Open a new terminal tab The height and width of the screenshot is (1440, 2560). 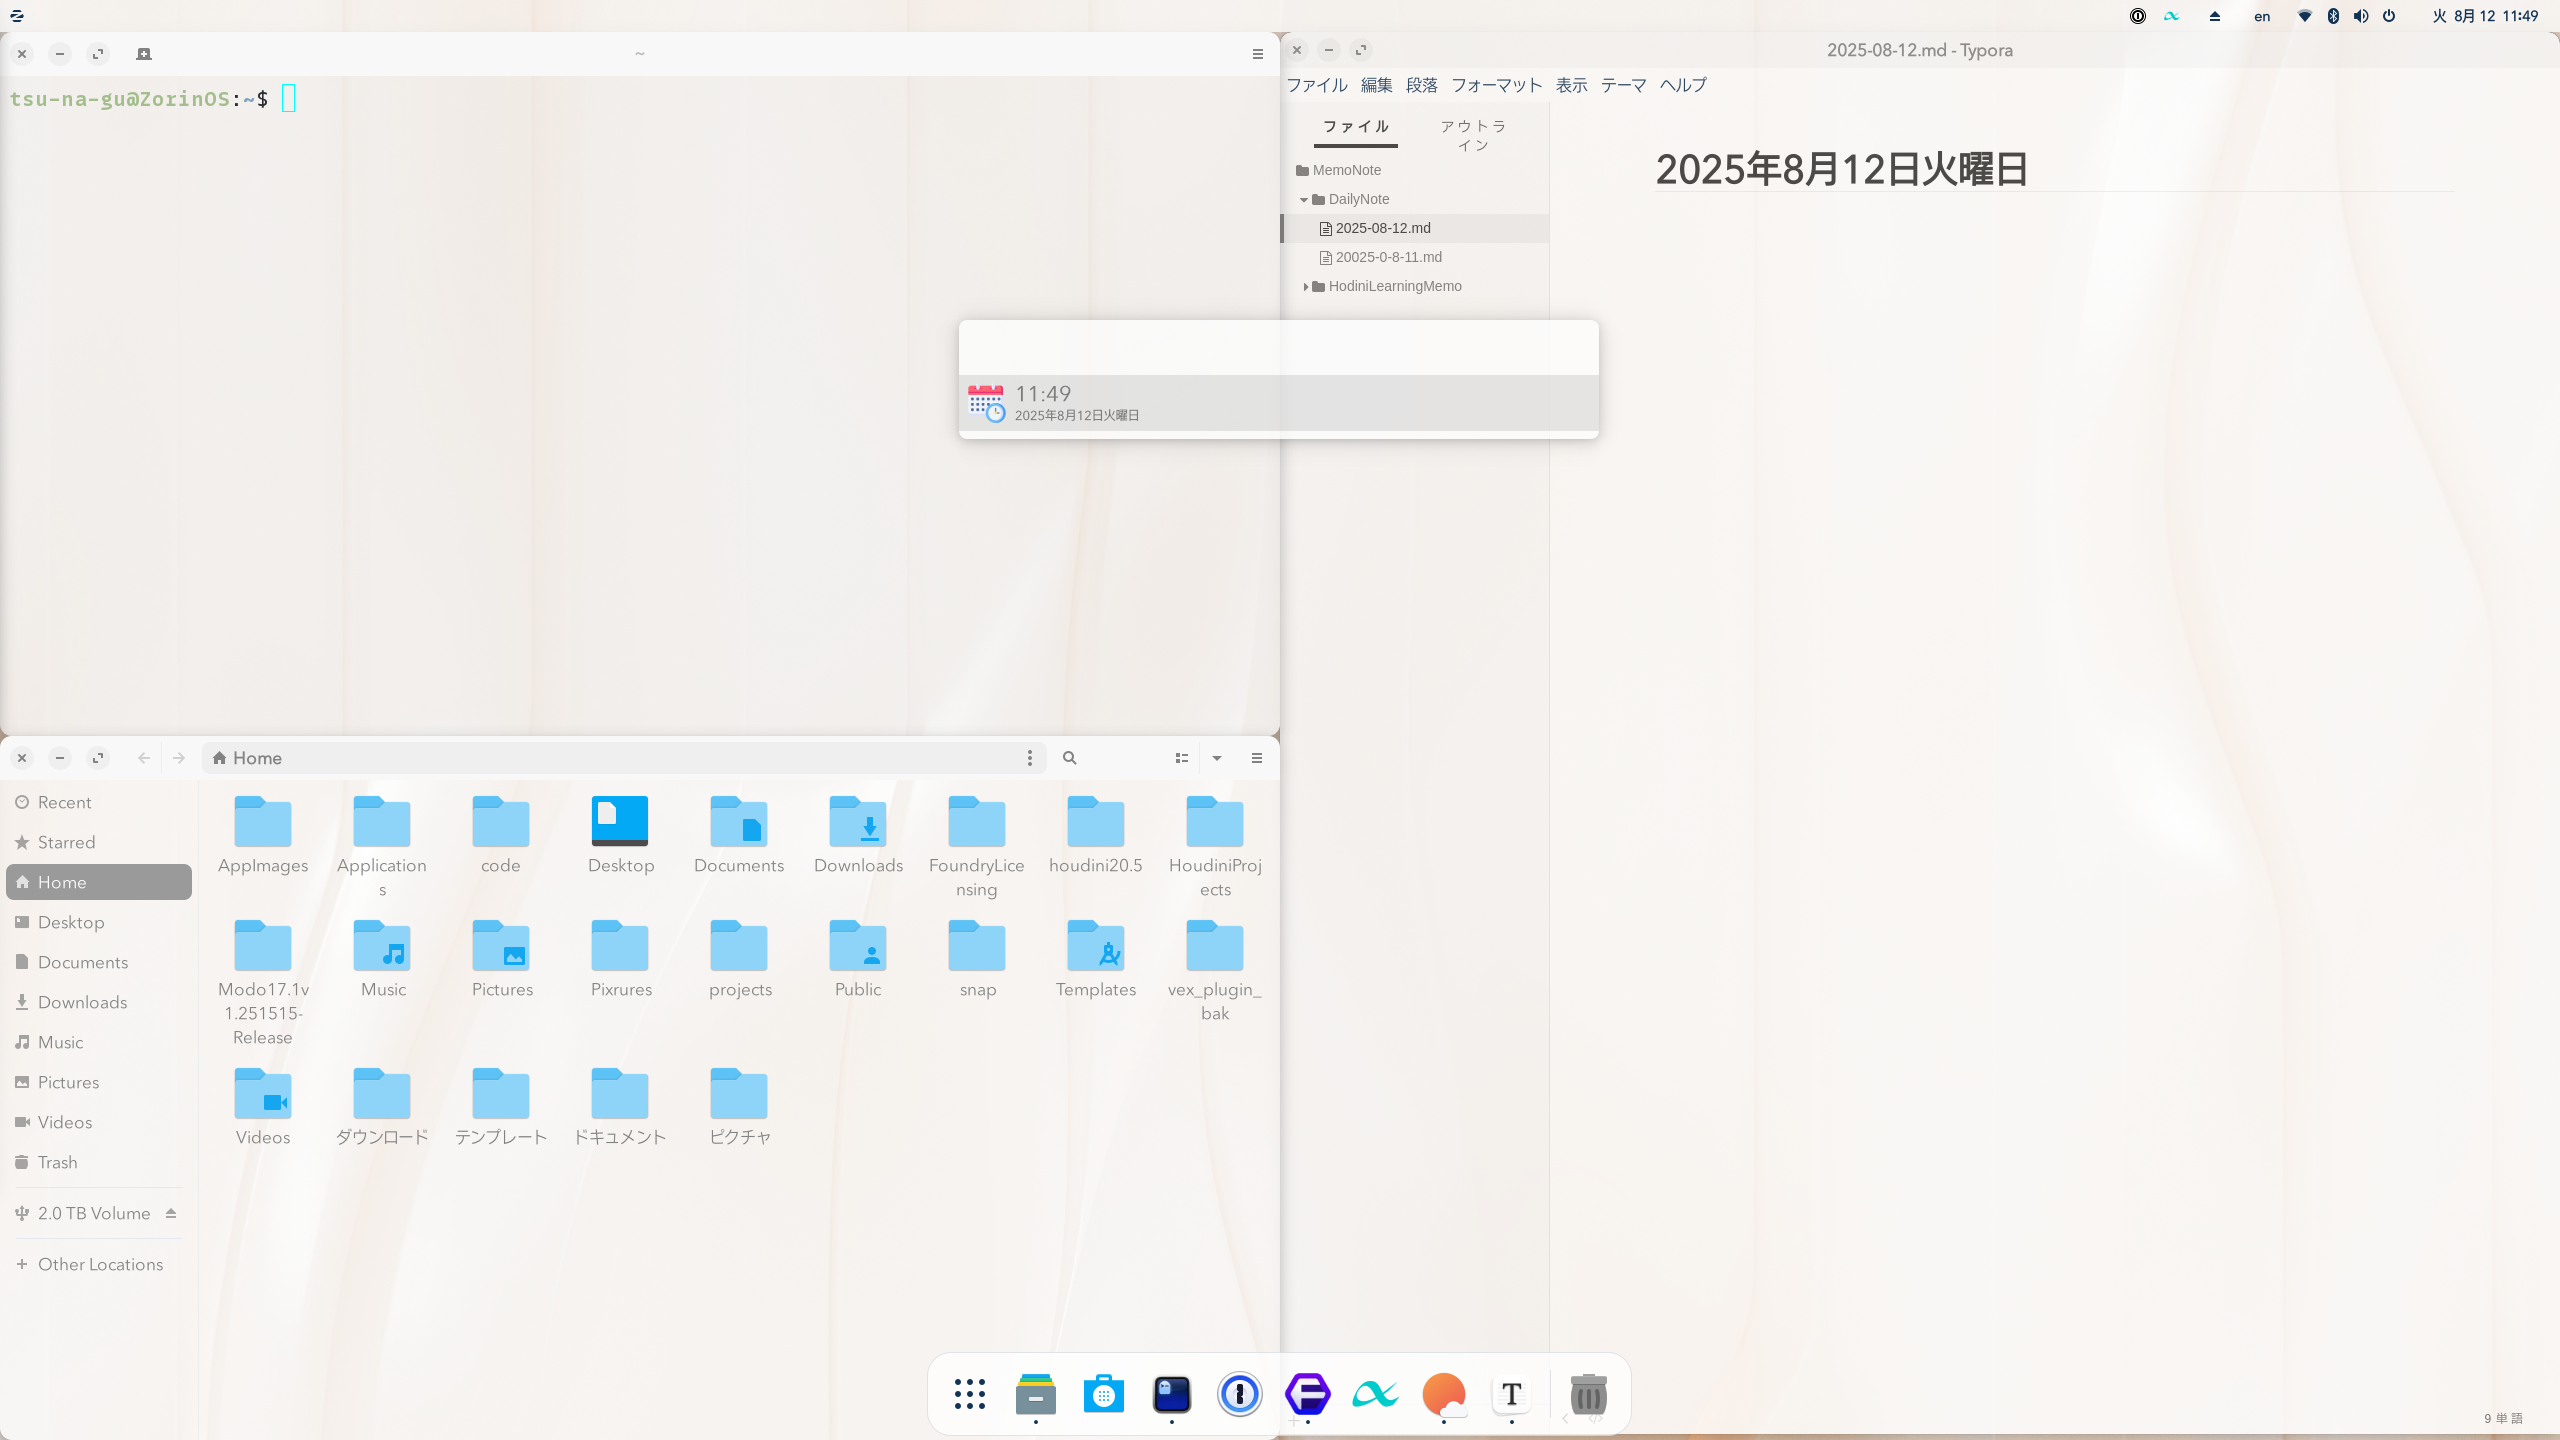(x=143, y=54)
